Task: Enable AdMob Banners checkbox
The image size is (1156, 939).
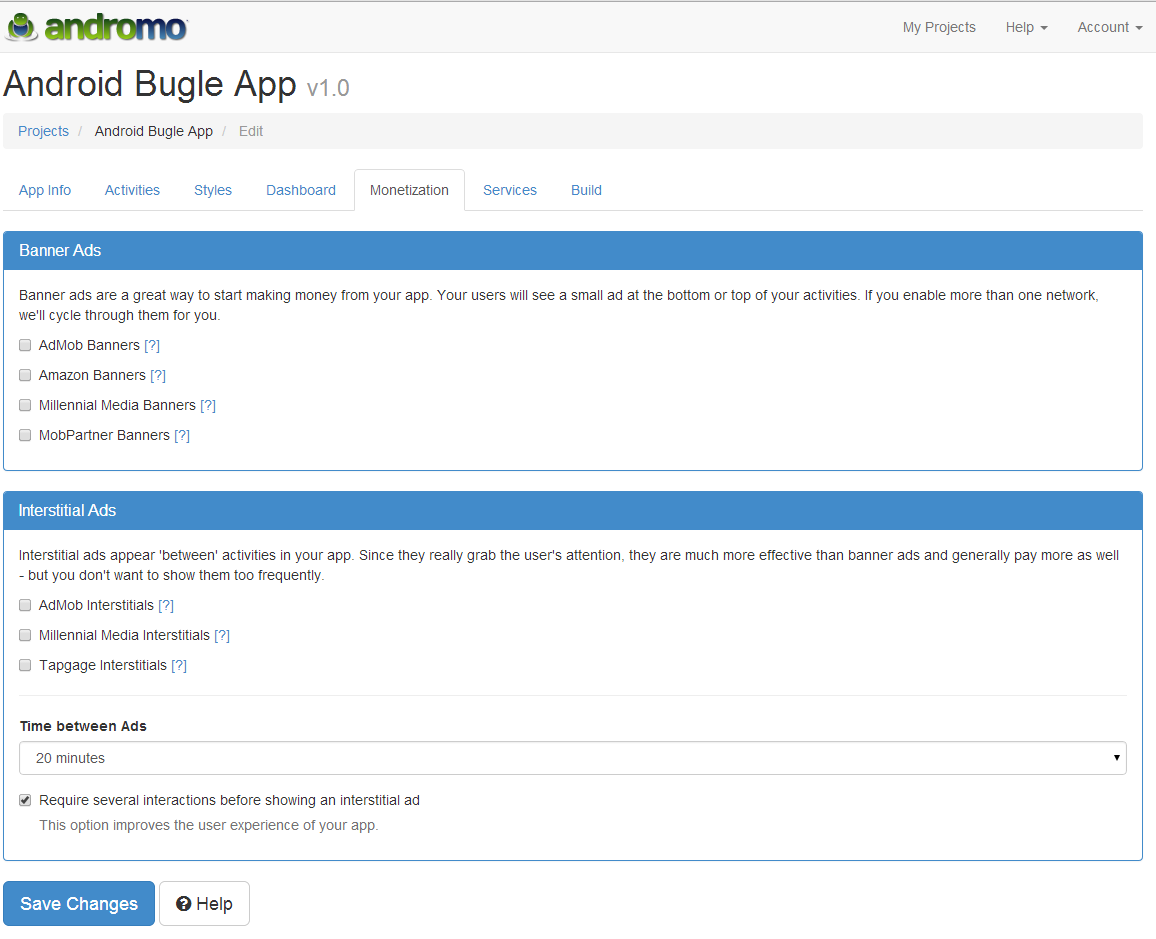Action: click(x=25, y=345)
